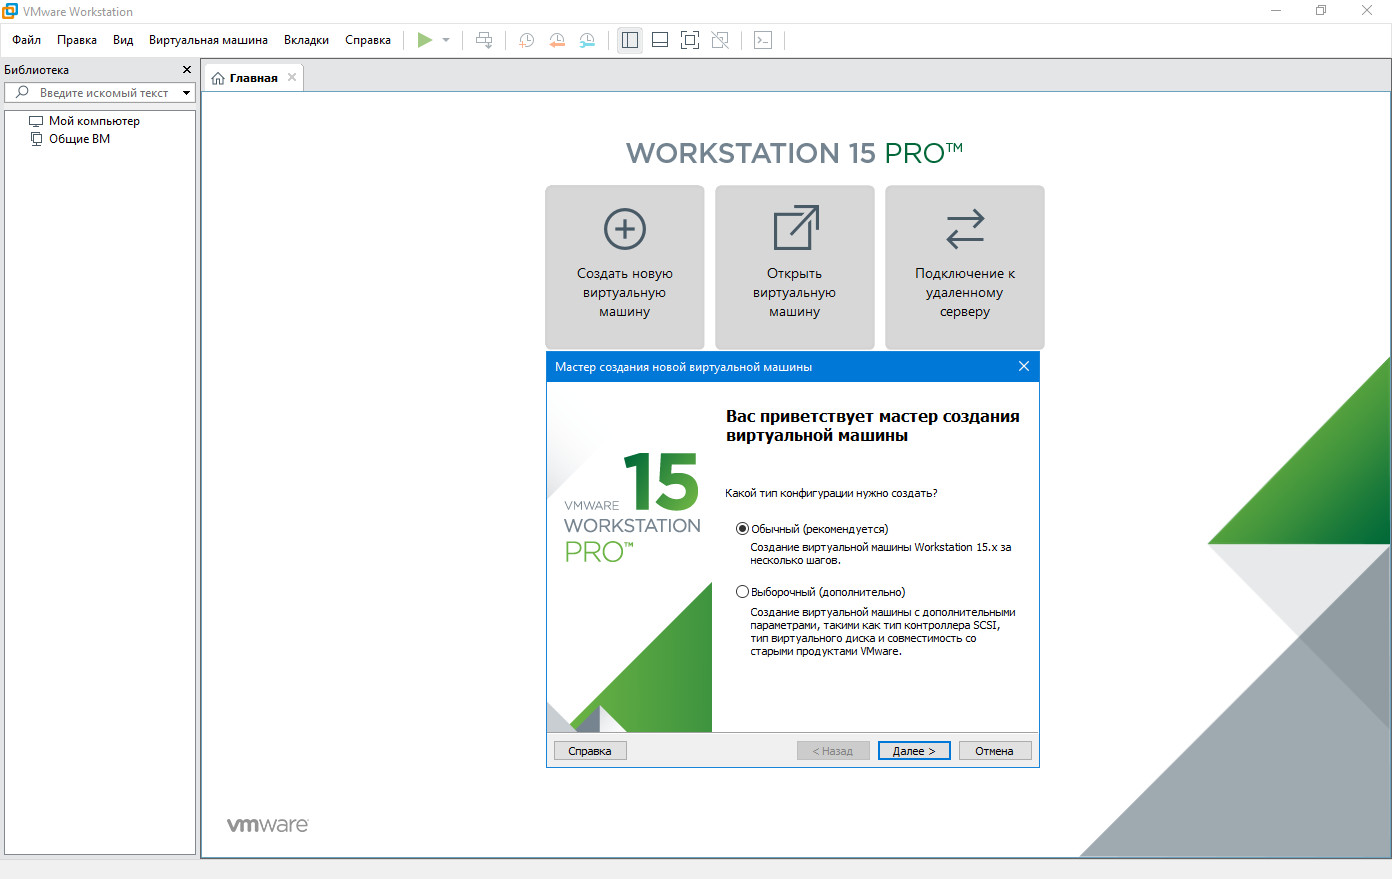Image resolution: width=1392 pixels, height=879 pixels.
Task: Open the Виртуальная машина menu
Action: click(208, 40)
